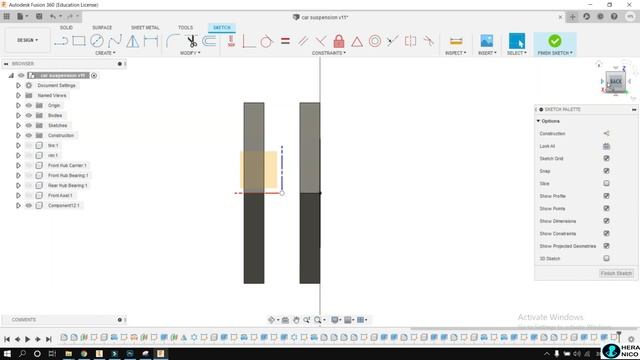Screen dimensions: 640x360
Task: Collapse the Options section in Sketch Palette
Action: coord(538,121)
